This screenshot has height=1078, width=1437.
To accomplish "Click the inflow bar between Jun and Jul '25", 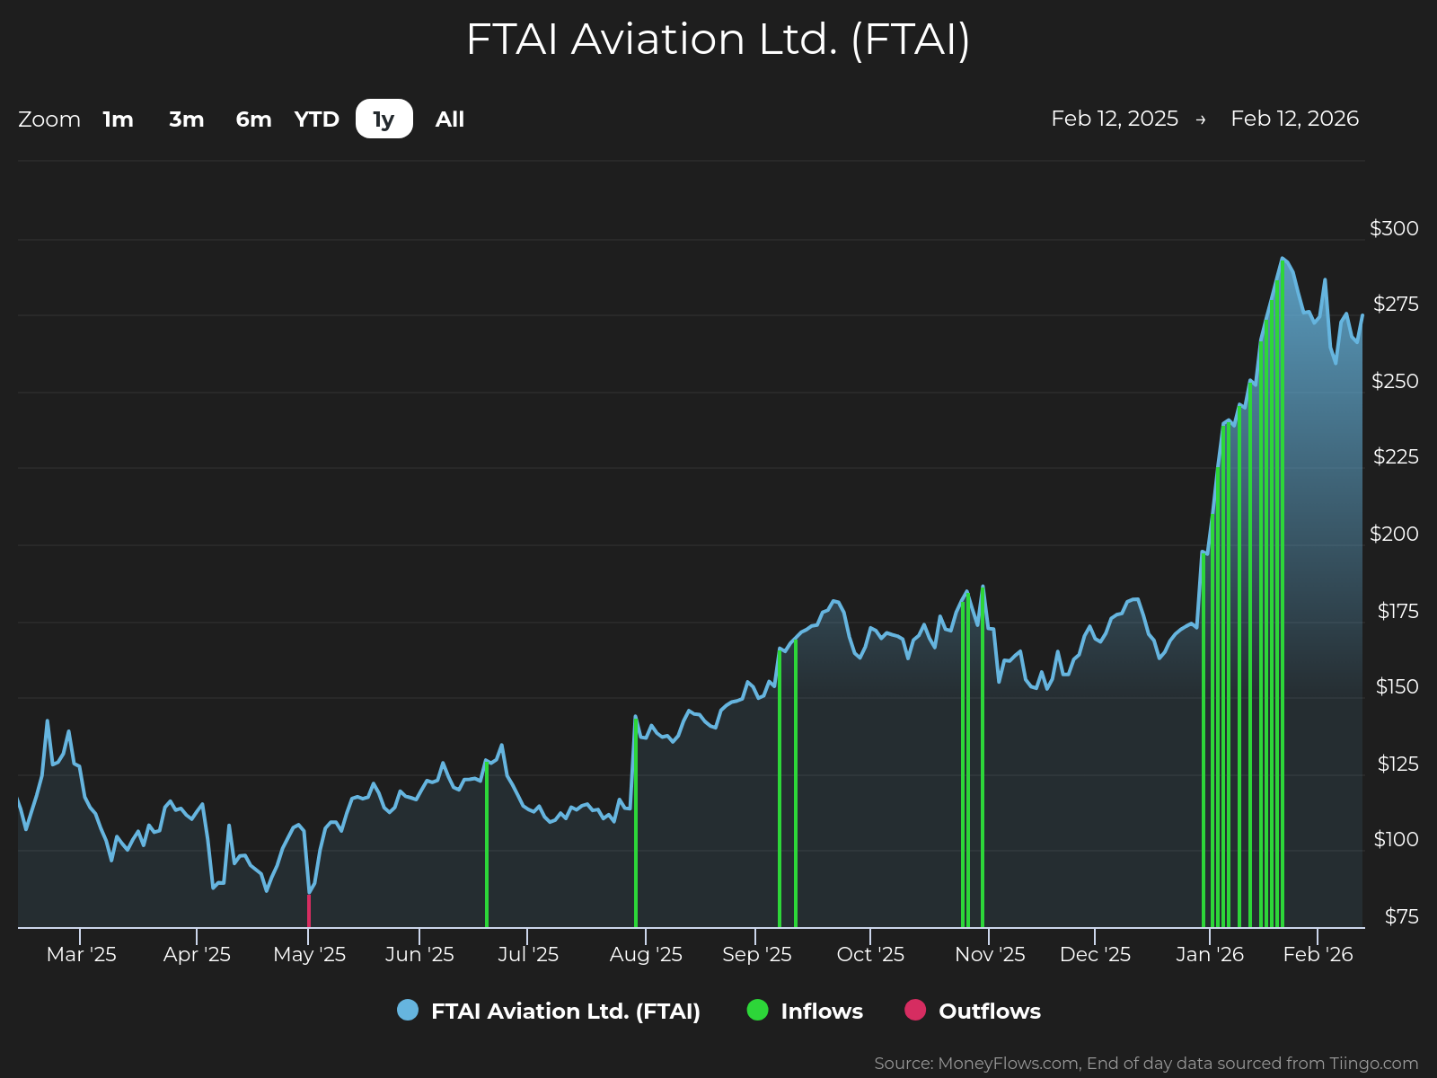I will point(486,845).
